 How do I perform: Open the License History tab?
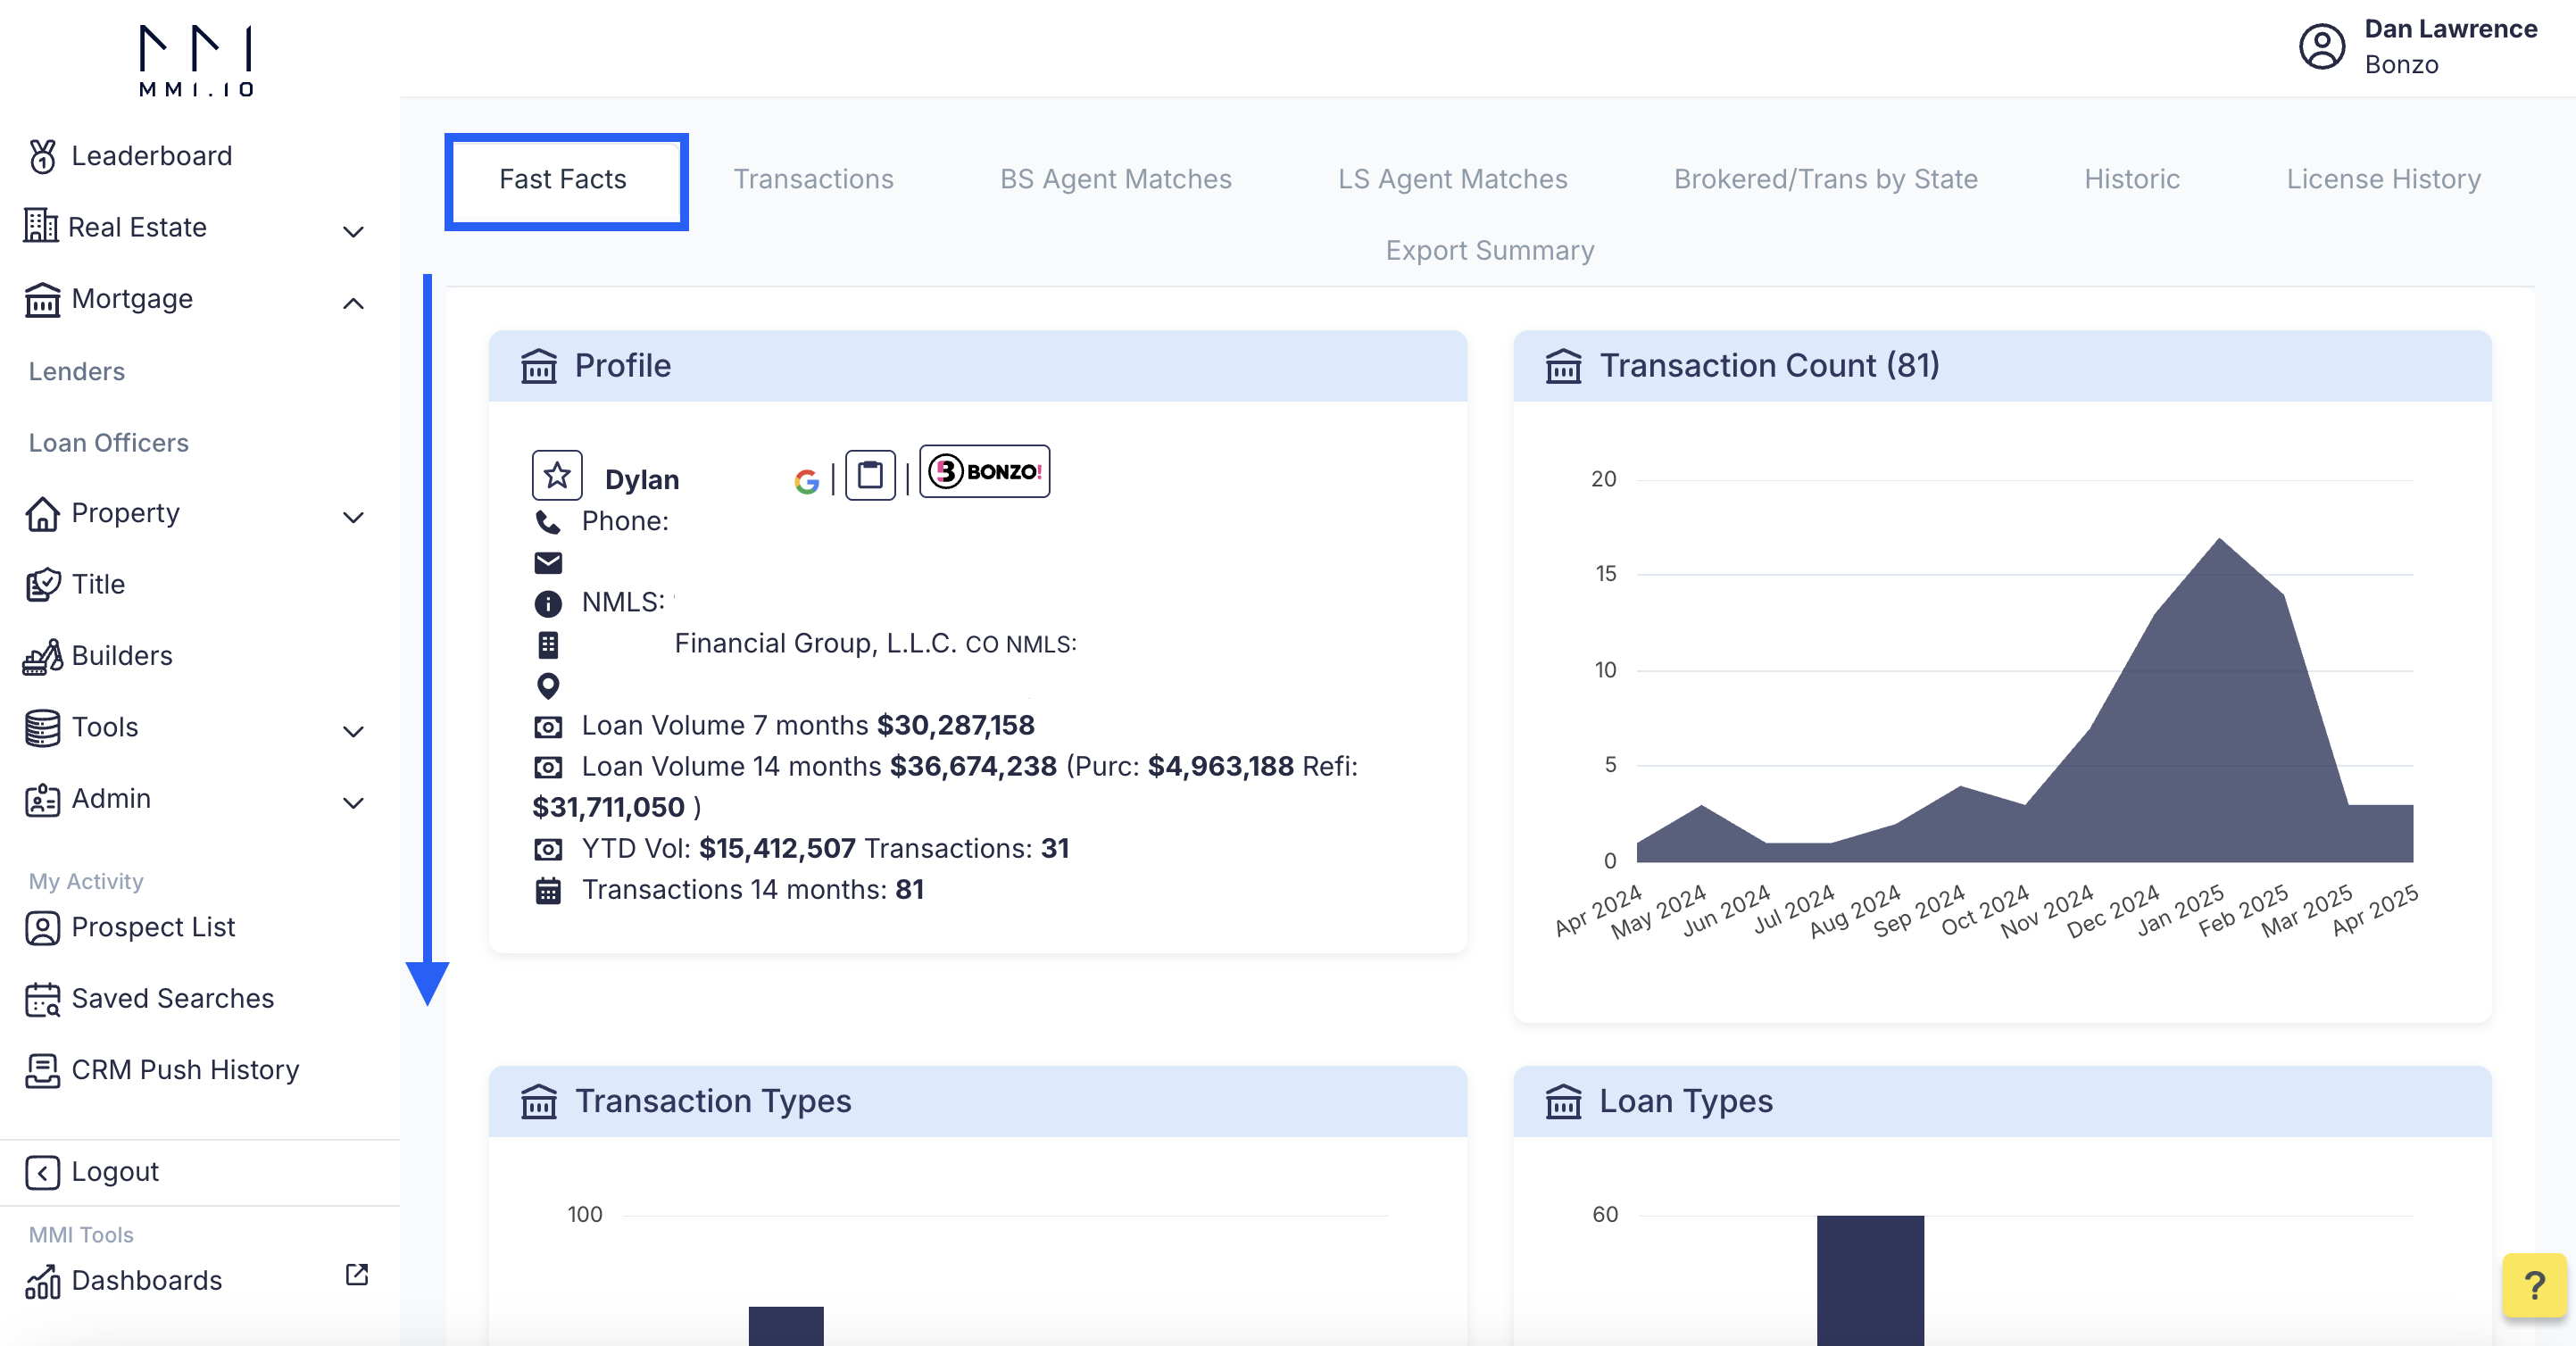2383,179
